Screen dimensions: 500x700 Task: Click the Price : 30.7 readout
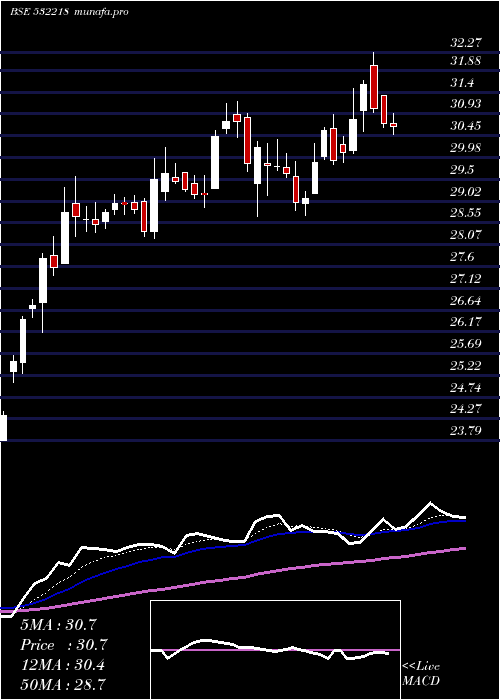(64, 645)
